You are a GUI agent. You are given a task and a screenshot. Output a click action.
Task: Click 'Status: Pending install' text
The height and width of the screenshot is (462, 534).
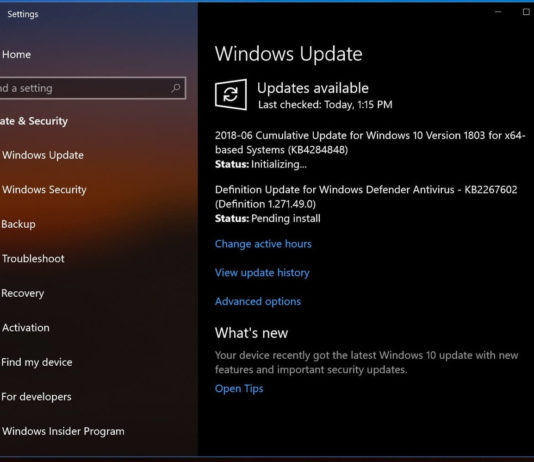pyautogui.click(x=268, y=219)
